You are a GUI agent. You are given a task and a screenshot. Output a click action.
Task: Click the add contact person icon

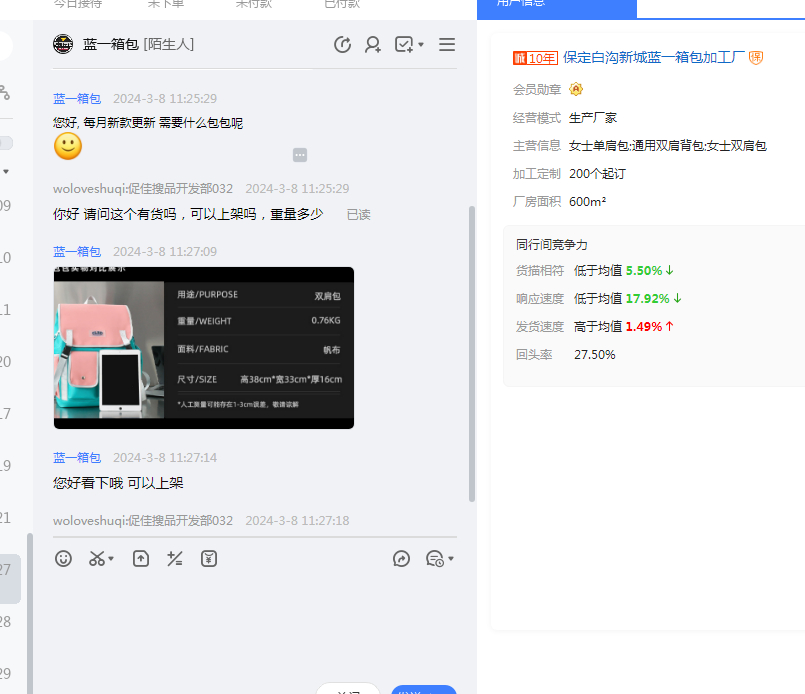373,45
